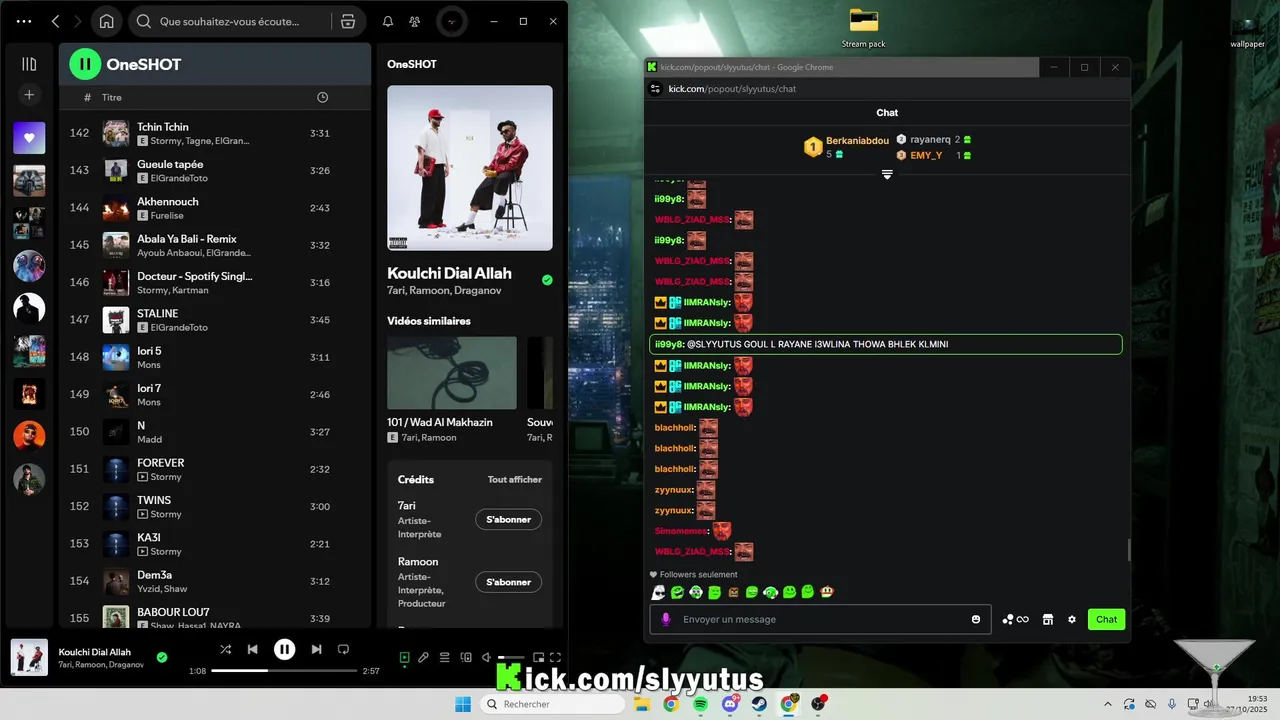Open Spotify mini player
This screenshot has height=720, width=1280.
(x=538, y=657)
